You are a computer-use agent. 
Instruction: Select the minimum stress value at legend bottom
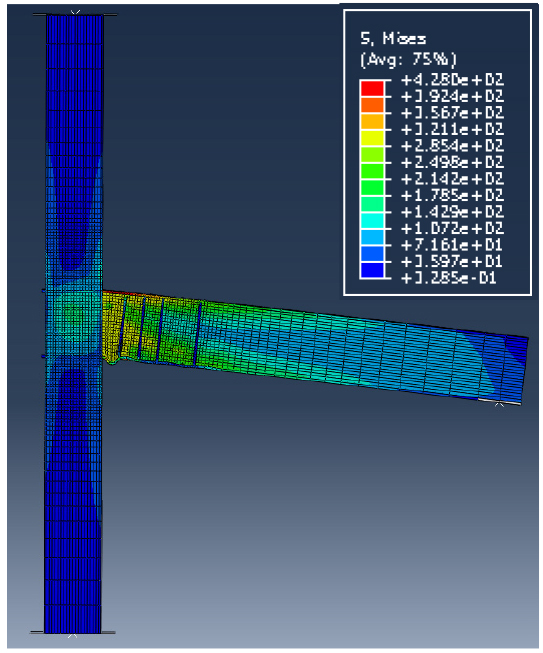pyautogui.click(x=448, y=278)
